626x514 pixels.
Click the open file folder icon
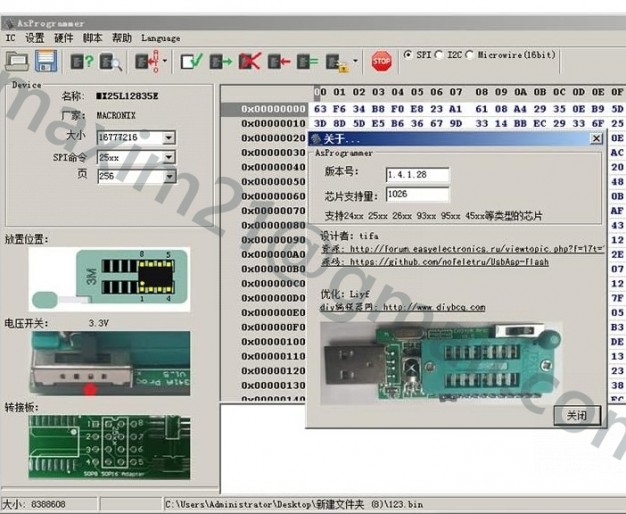coord(17,61)
